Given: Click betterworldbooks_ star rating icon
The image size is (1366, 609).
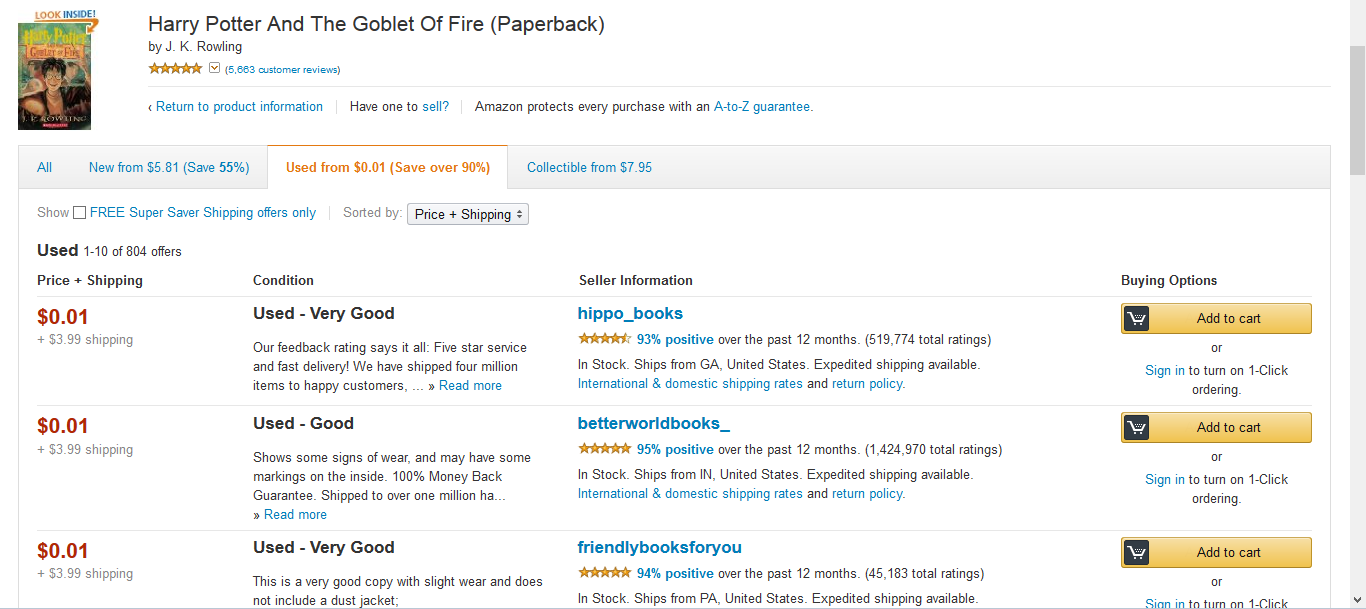Looking at the screenshot, I should coord(604,449).
